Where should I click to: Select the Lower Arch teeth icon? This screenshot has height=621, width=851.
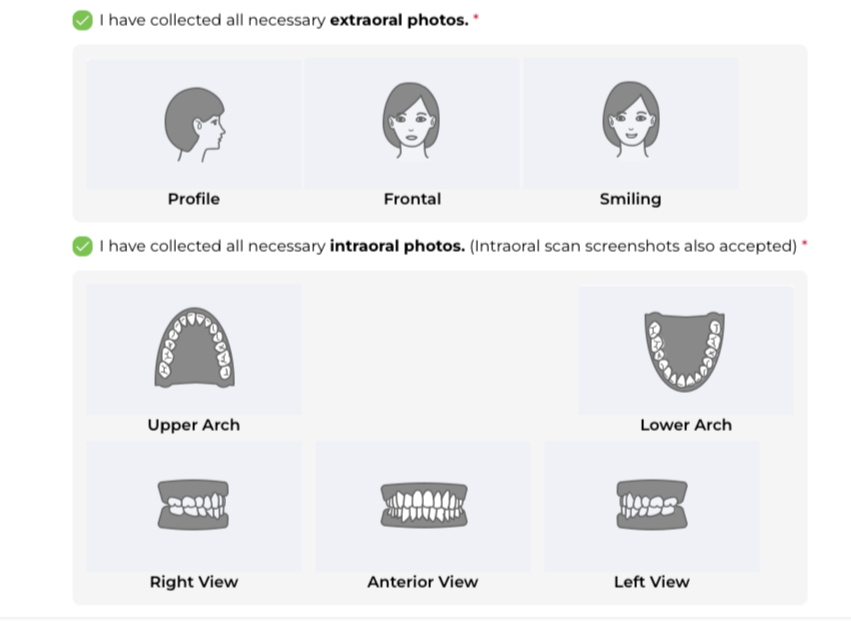685,352
